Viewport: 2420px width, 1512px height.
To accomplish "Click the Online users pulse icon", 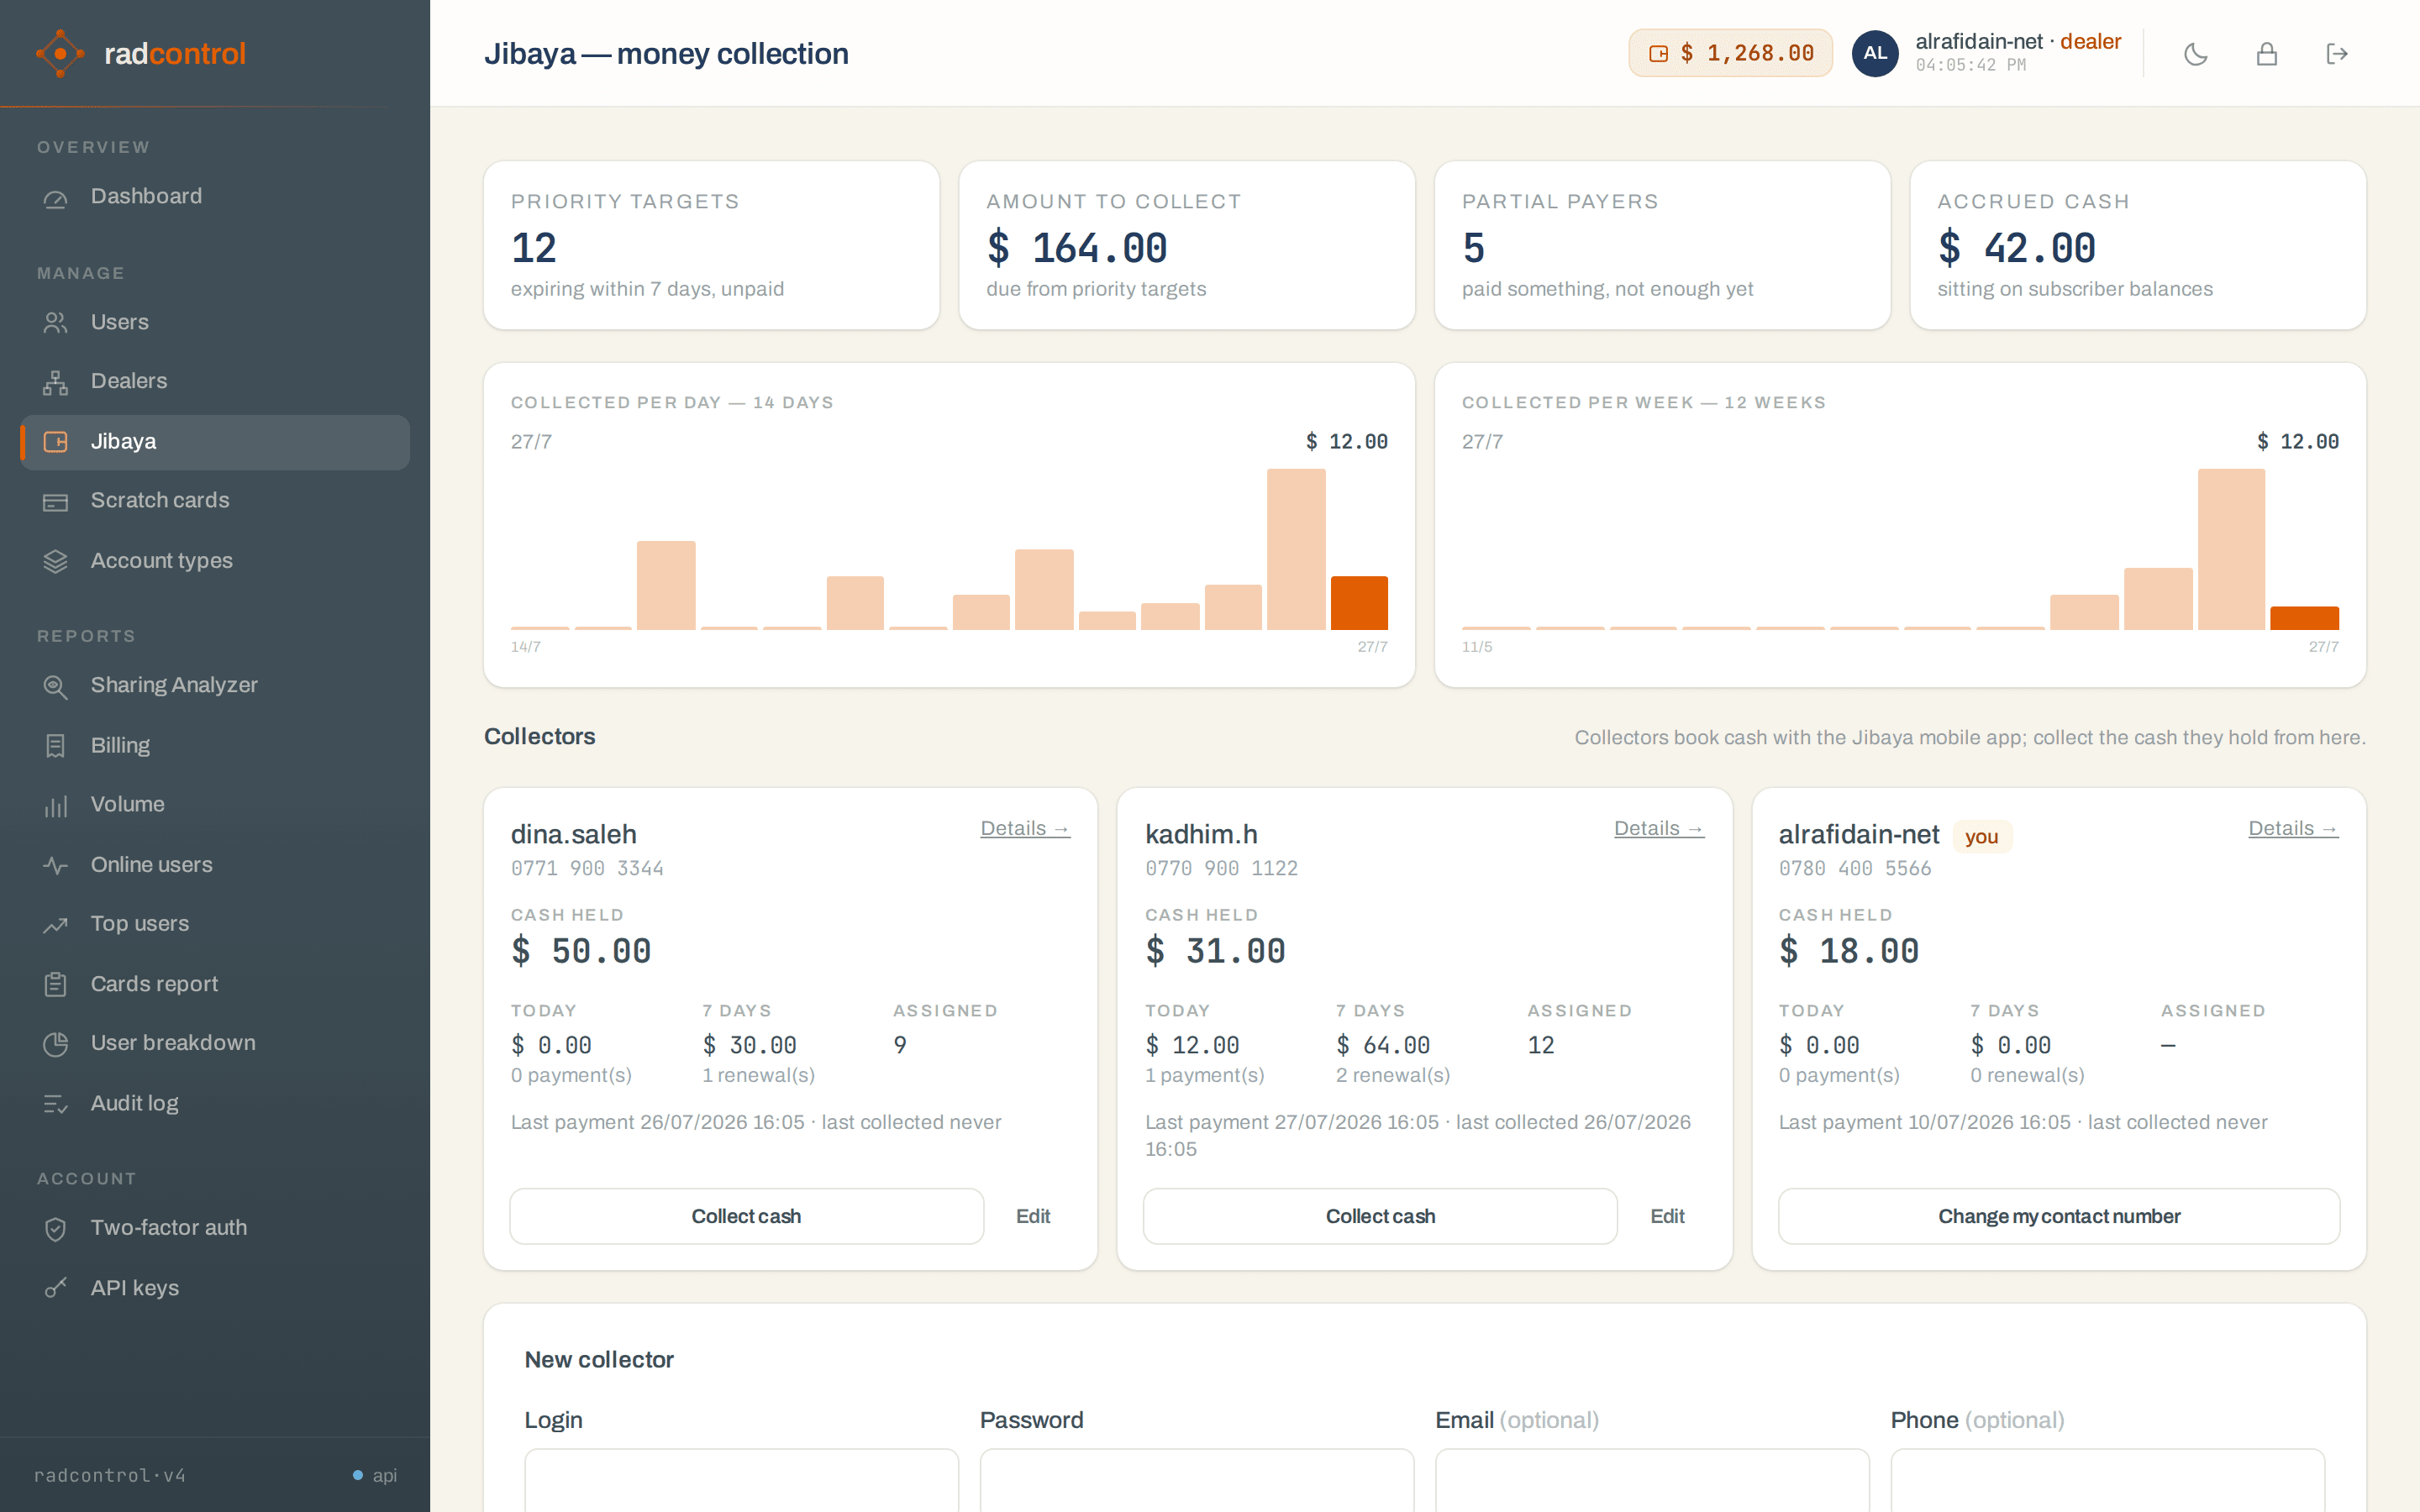I will [x=56, y=865].
